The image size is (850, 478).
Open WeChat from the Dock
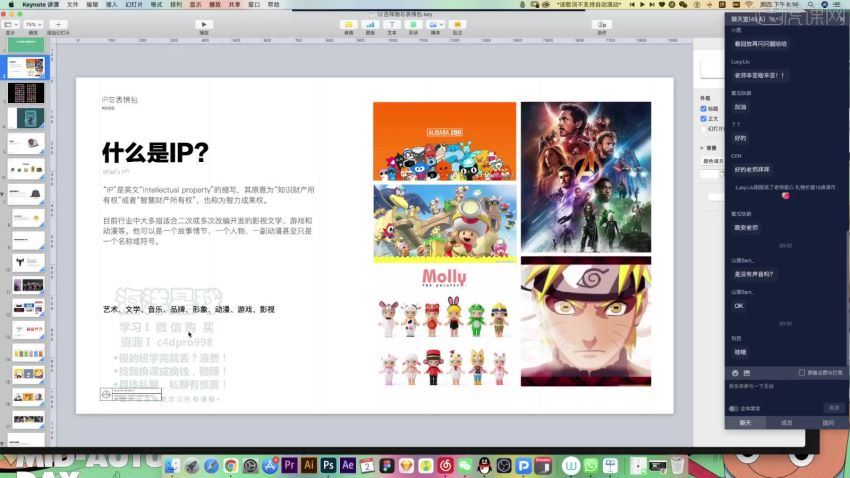click(465, 465)
